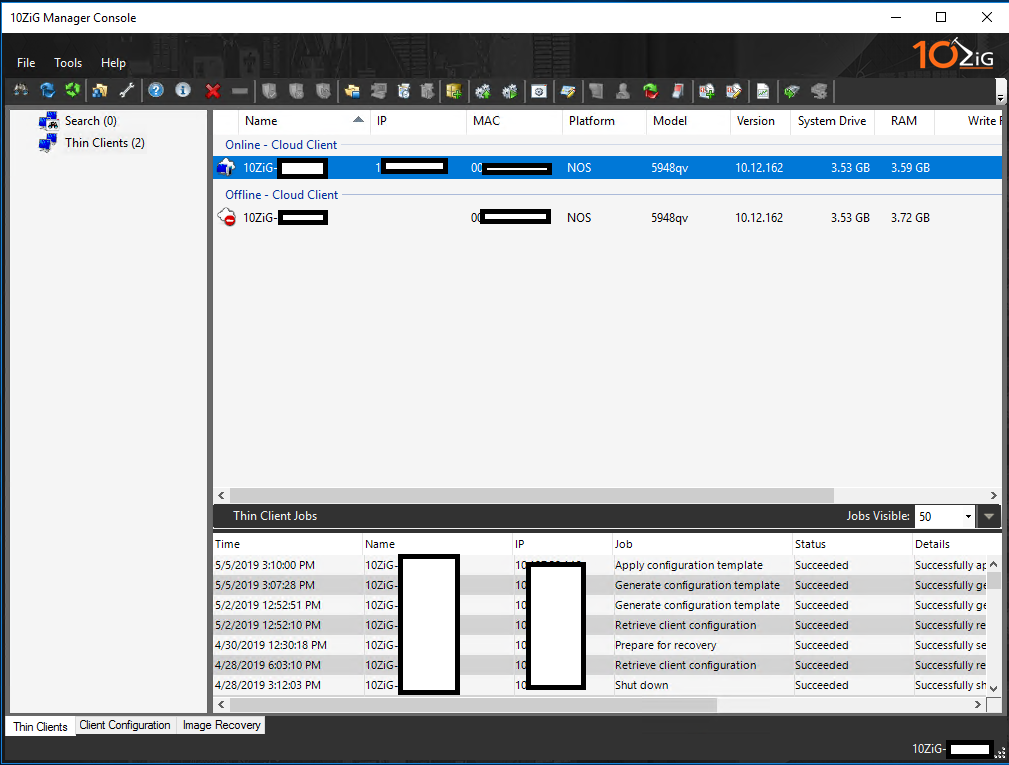Click the client list scroll left arrow
The width and height of the screenshot is (1009, 765).
[x=221, y=495]
